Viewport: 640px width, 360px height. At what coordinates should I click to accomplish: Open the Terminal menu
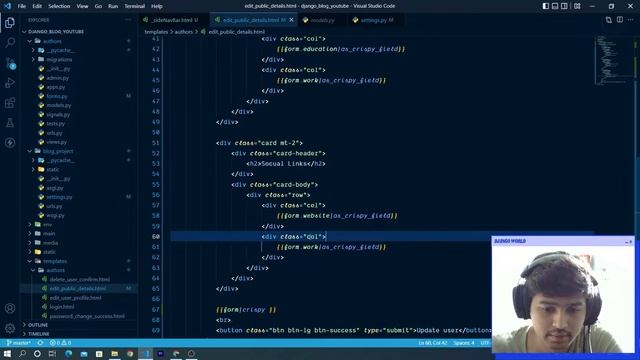coord(134,6)
